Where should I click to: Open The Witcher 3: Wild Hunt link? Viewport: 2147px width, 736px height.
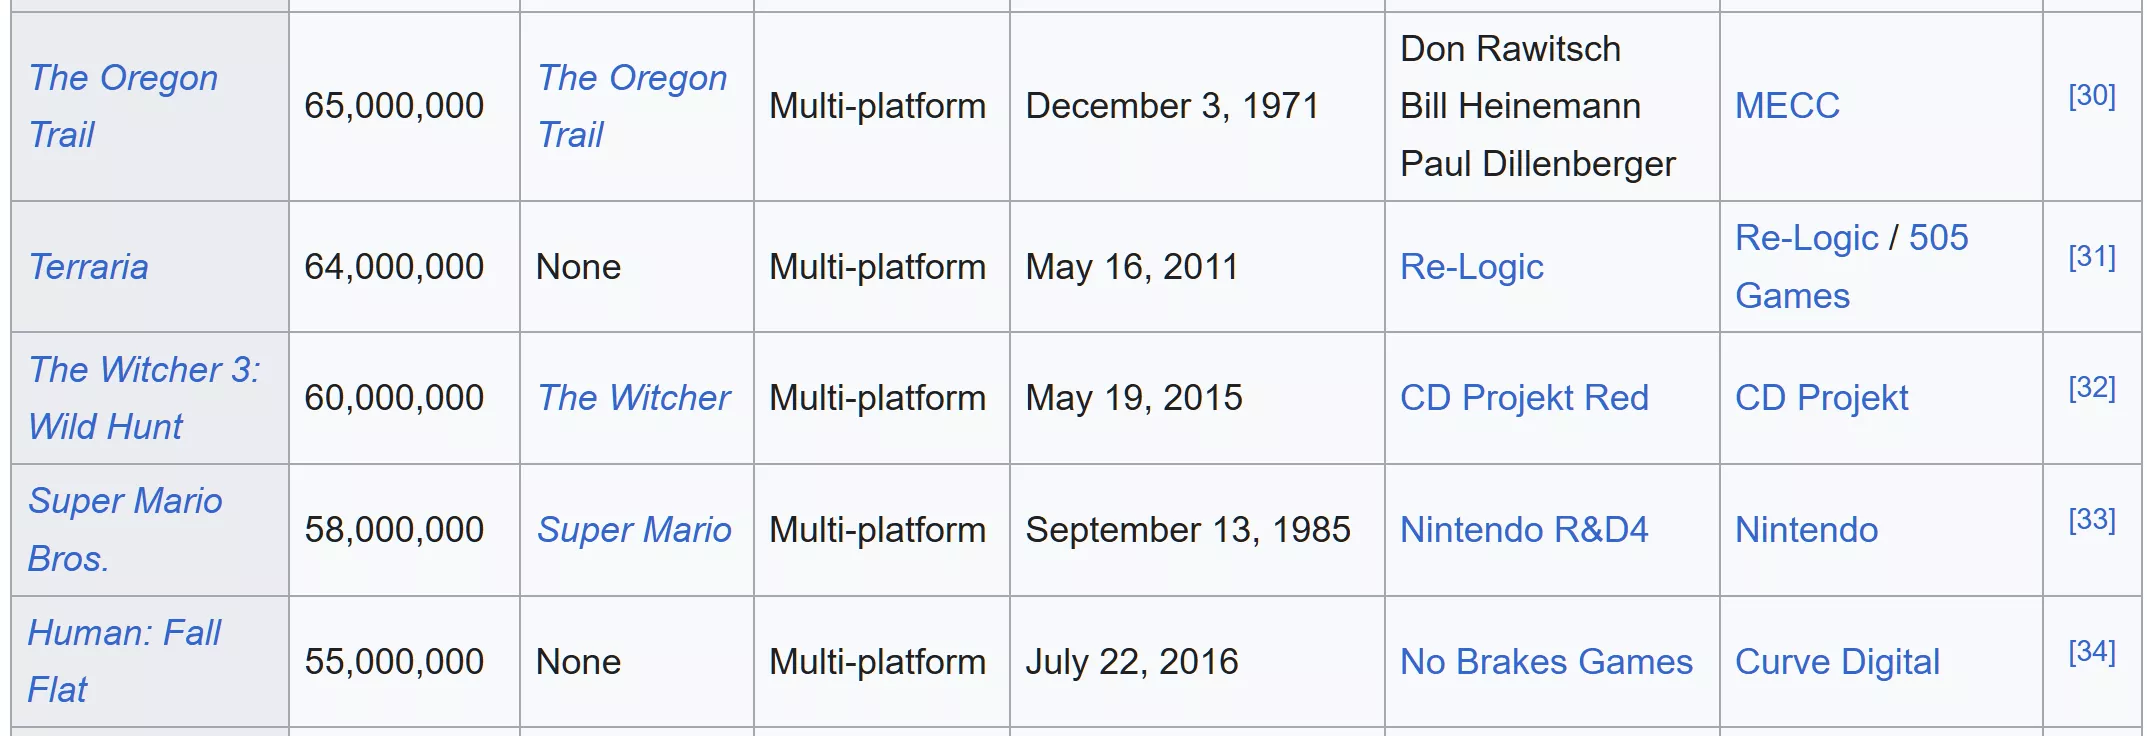click(144, 370)
